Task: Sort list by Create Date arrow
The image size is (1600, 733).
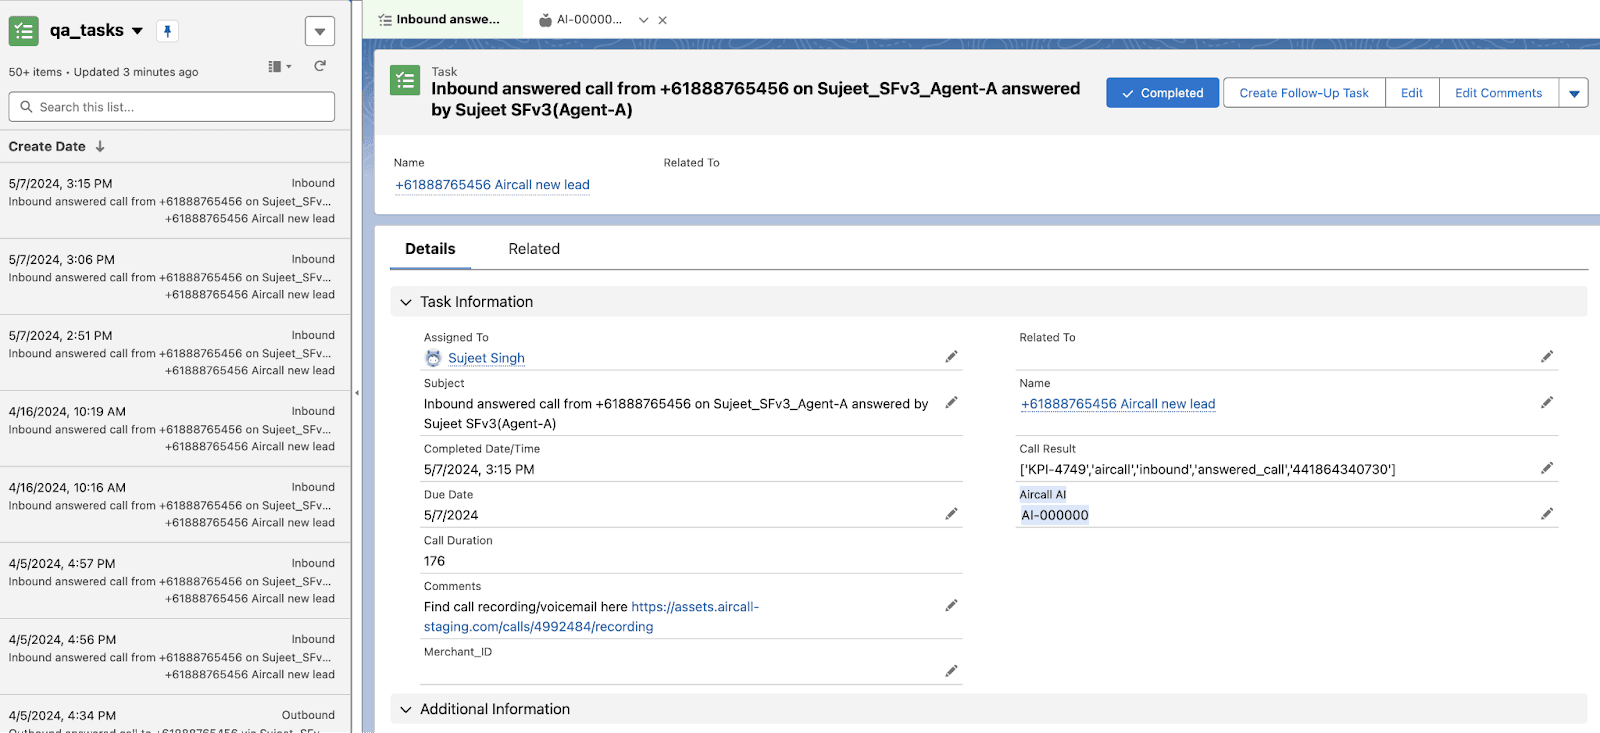Action: (100, 147)
